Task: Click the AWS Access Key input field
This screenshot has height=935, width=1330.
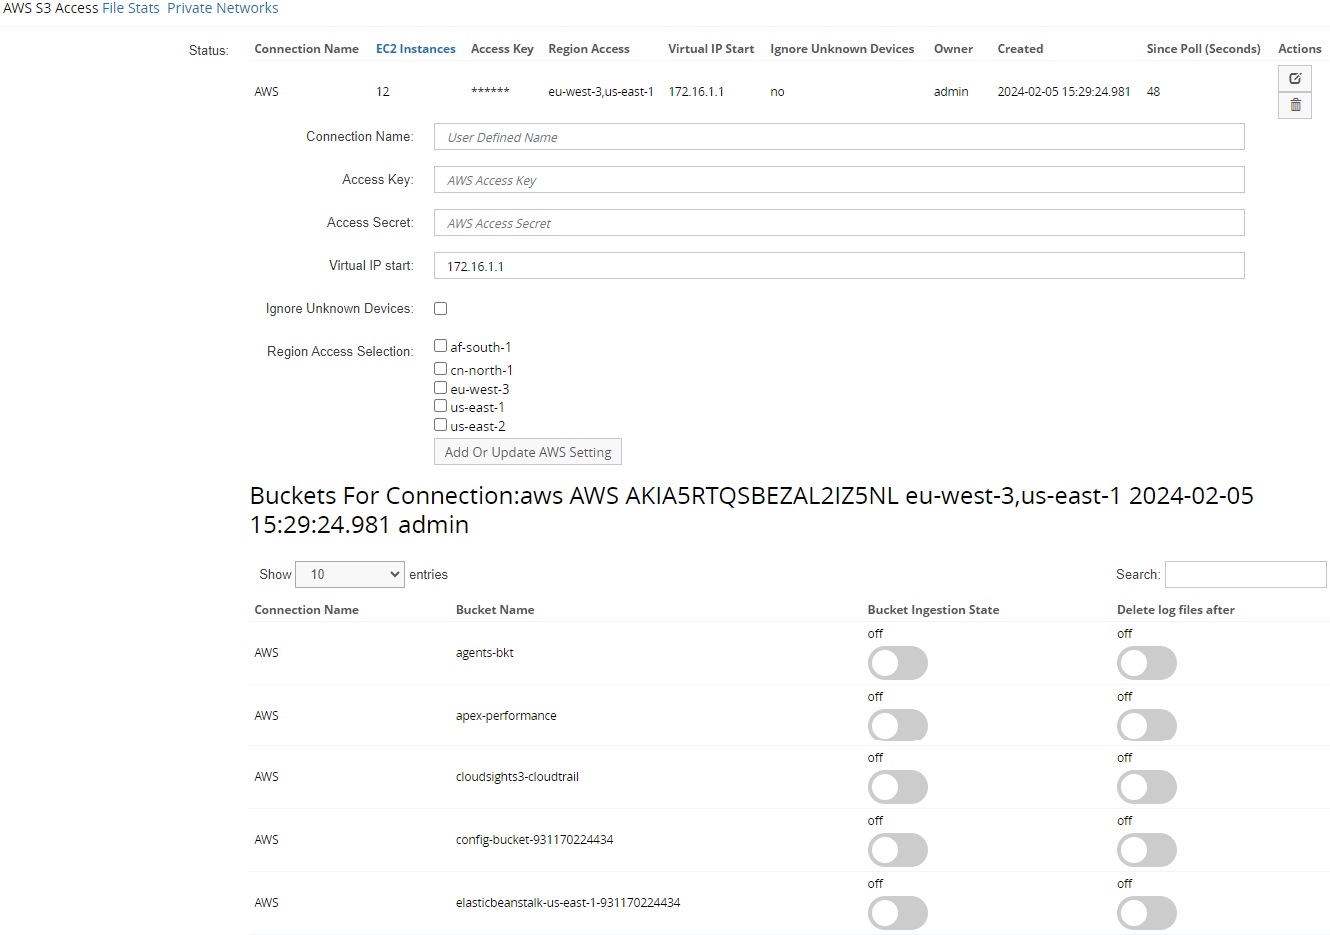Action: [x=839, y=180]
